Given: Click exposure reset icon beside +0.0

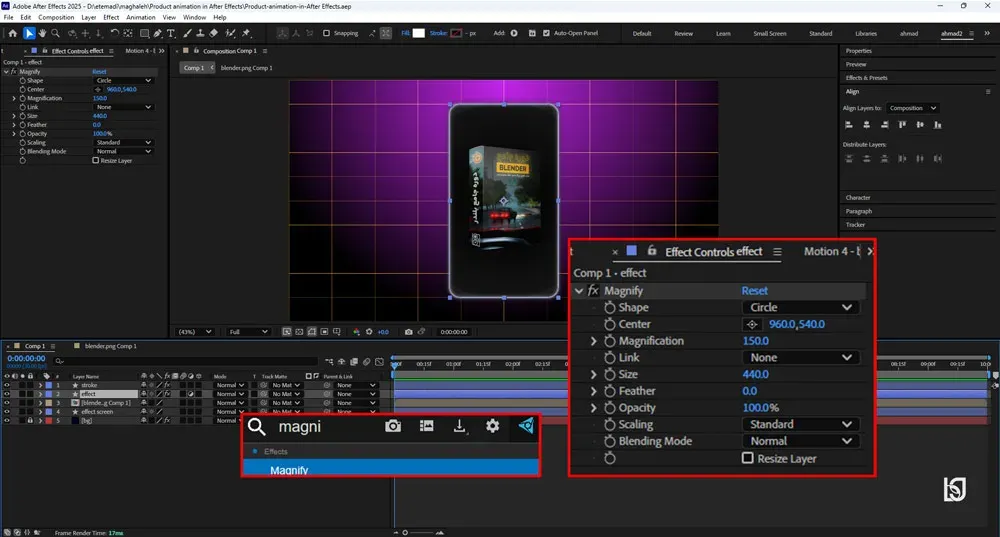Looking at the screenshot, I should coord(369,332).
